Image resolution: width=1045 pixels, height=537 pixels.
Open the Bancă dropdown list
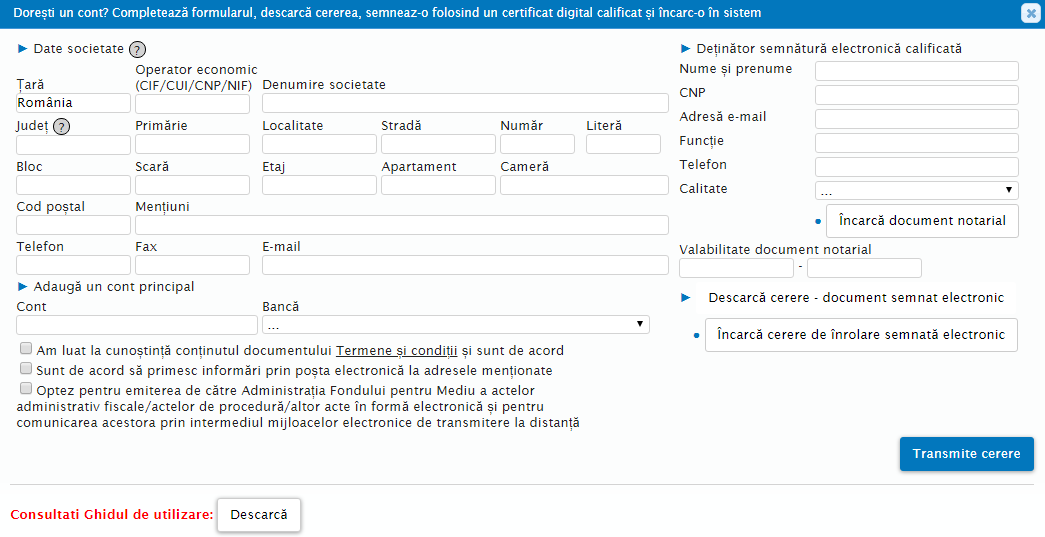[x=456, y=324]
